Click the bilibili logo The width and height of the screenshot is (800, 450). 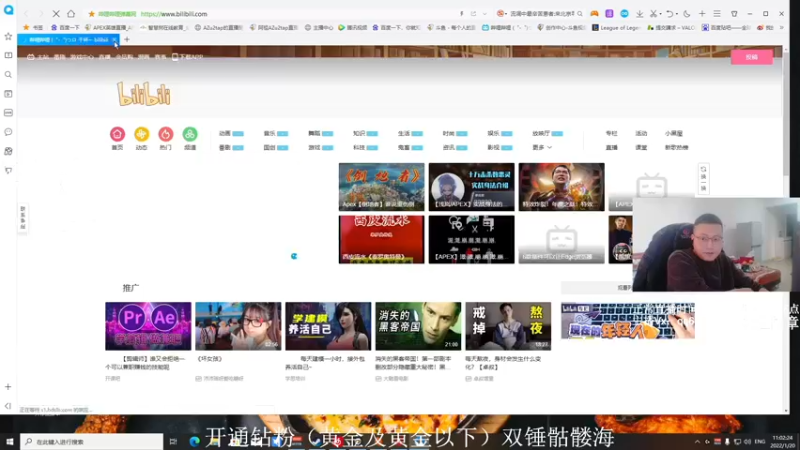tap(144, 94)
